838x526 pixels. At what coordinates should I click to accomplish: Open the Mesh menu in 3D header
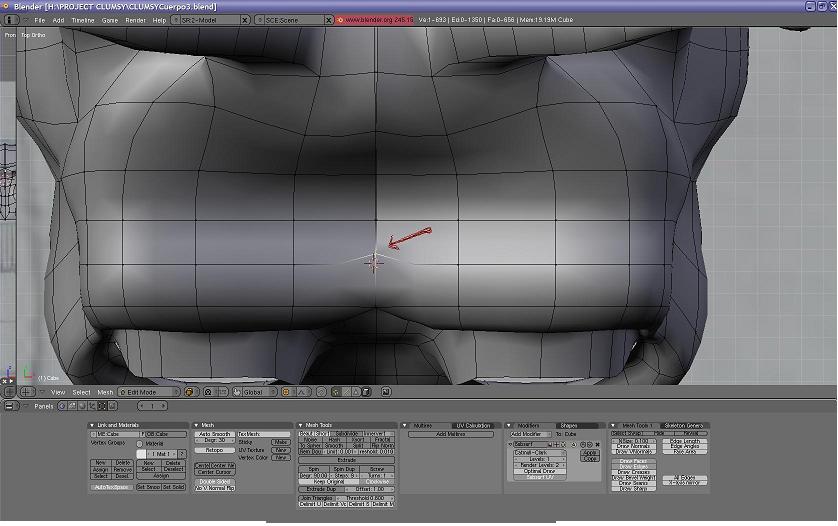click(x=105, y=392)
